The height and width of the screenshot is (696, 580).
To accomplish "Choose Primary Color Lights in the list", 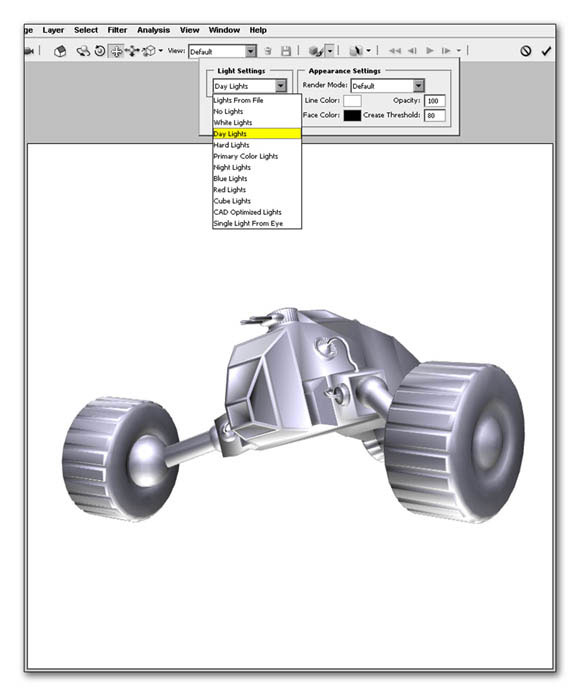I will tap(257, 156).
